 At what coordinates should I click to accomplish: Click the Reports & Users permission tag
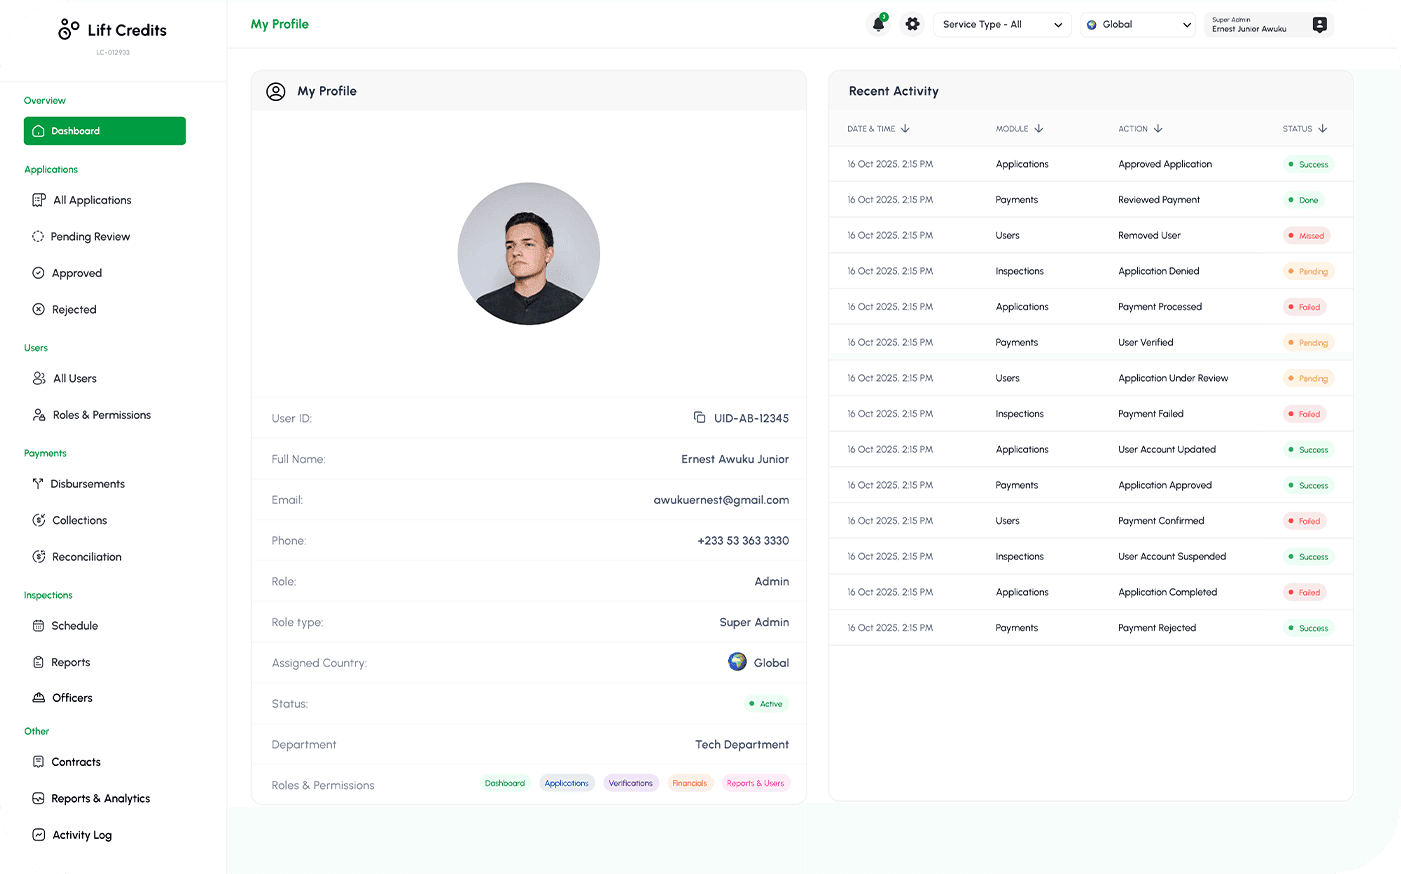pos(755,783)
